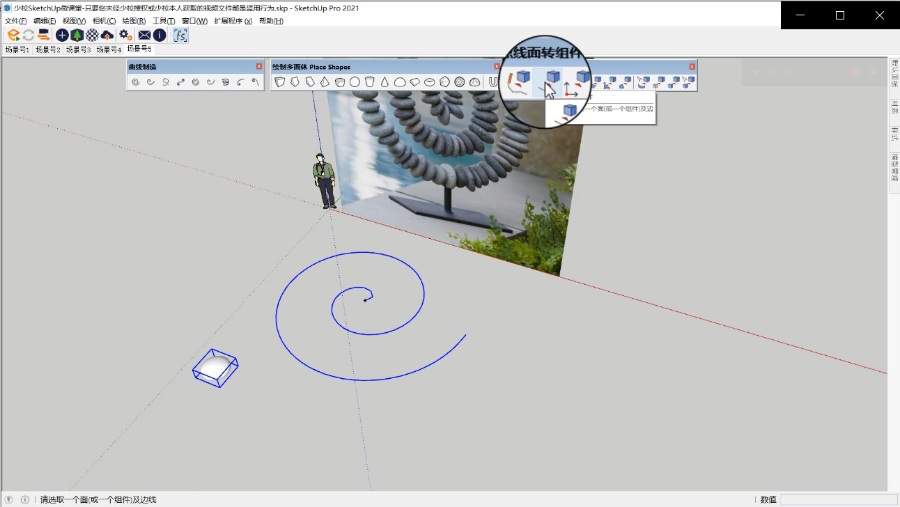Click the green tree hexagon icon
Screen dimensions: 900x507
(x=77, y=36)
